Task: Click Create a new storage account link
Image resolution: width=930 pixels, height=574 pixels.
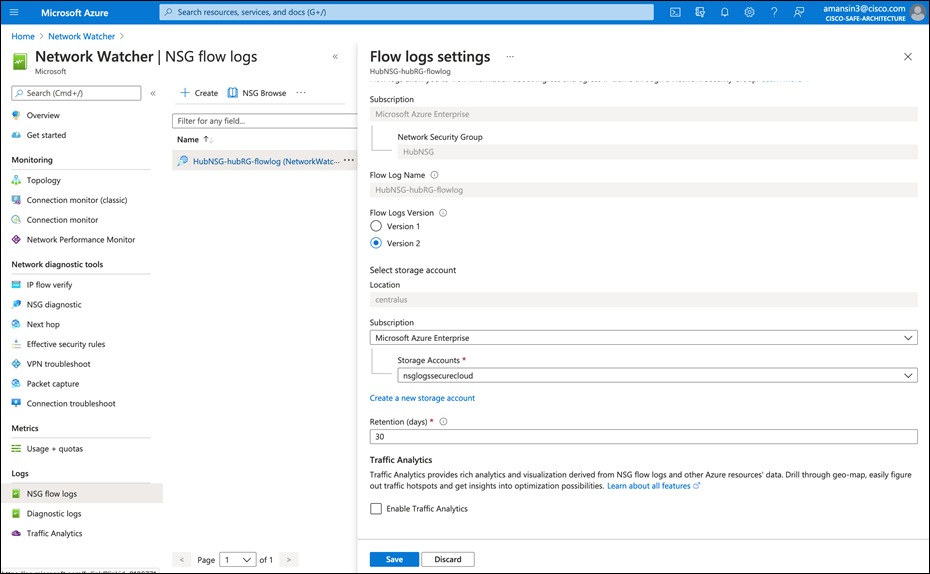Action: click(x=422, y=398)
